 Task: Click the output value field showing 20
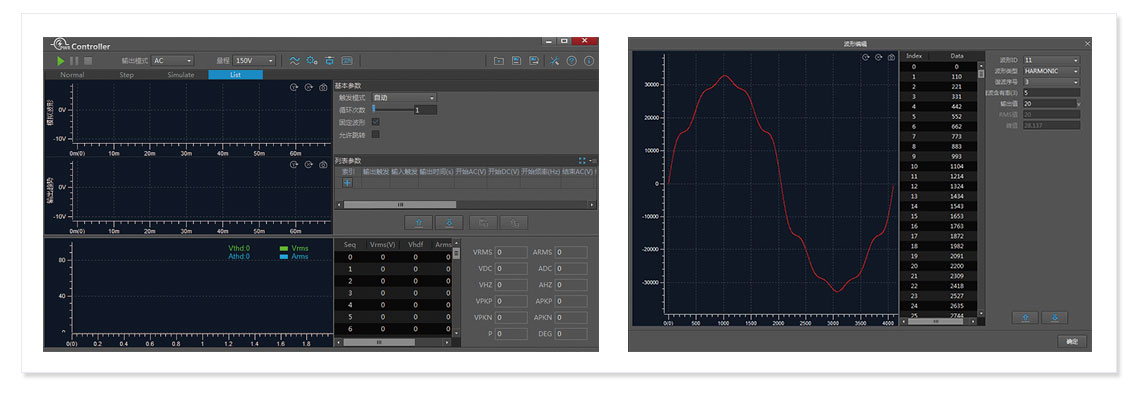click(x=1048, y=104)
